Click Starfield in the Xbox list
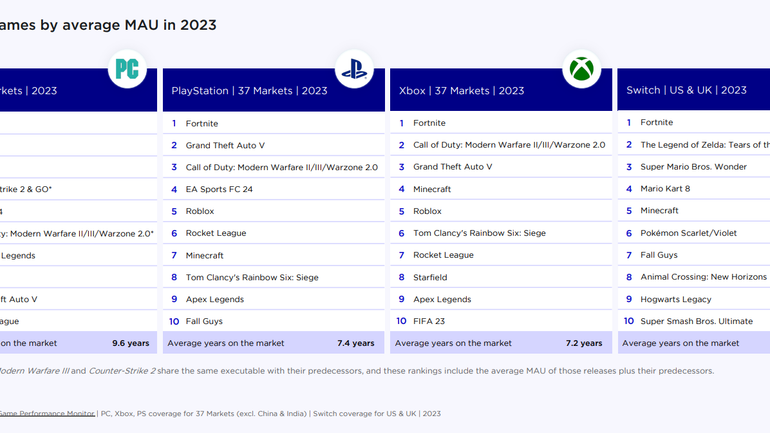This screenshot has height=433, width=770. click(x=501, y=277)
